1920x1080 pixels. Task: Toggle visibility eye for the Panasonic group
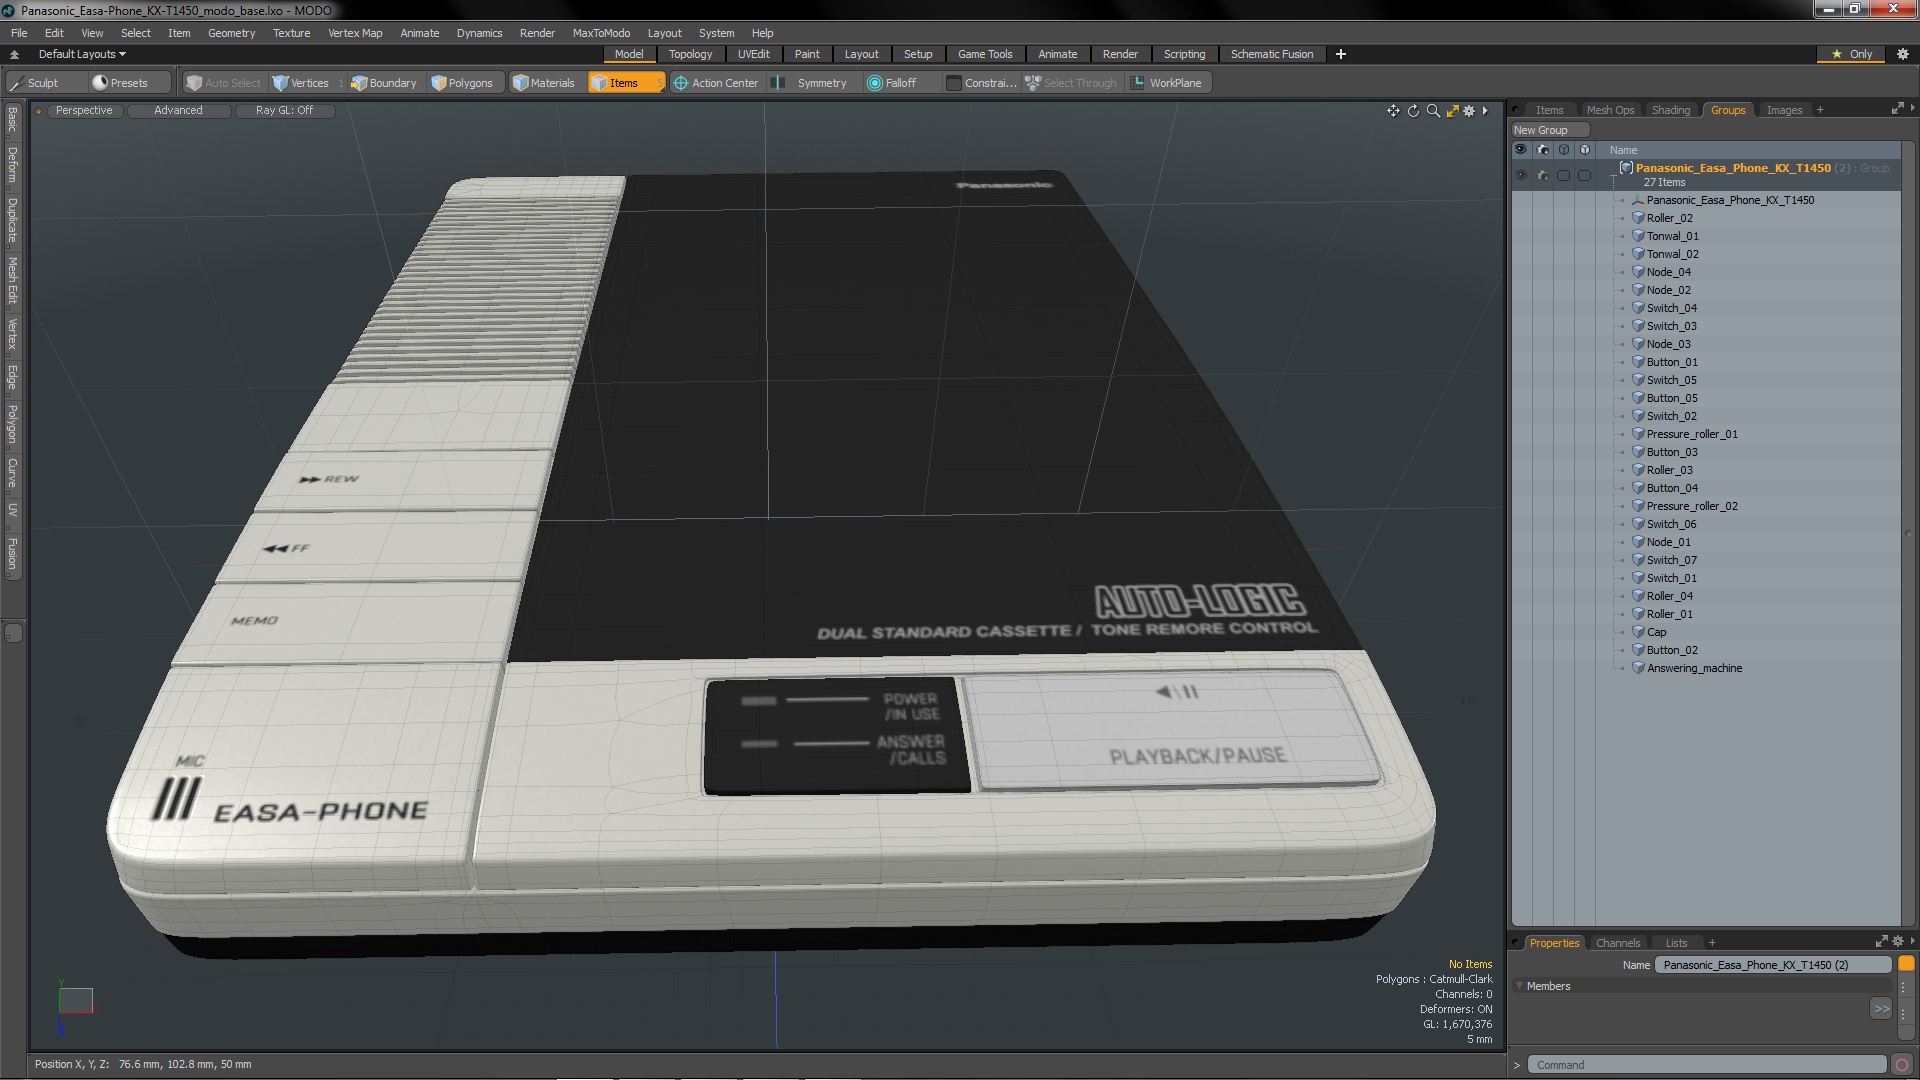click(1521, 175)
